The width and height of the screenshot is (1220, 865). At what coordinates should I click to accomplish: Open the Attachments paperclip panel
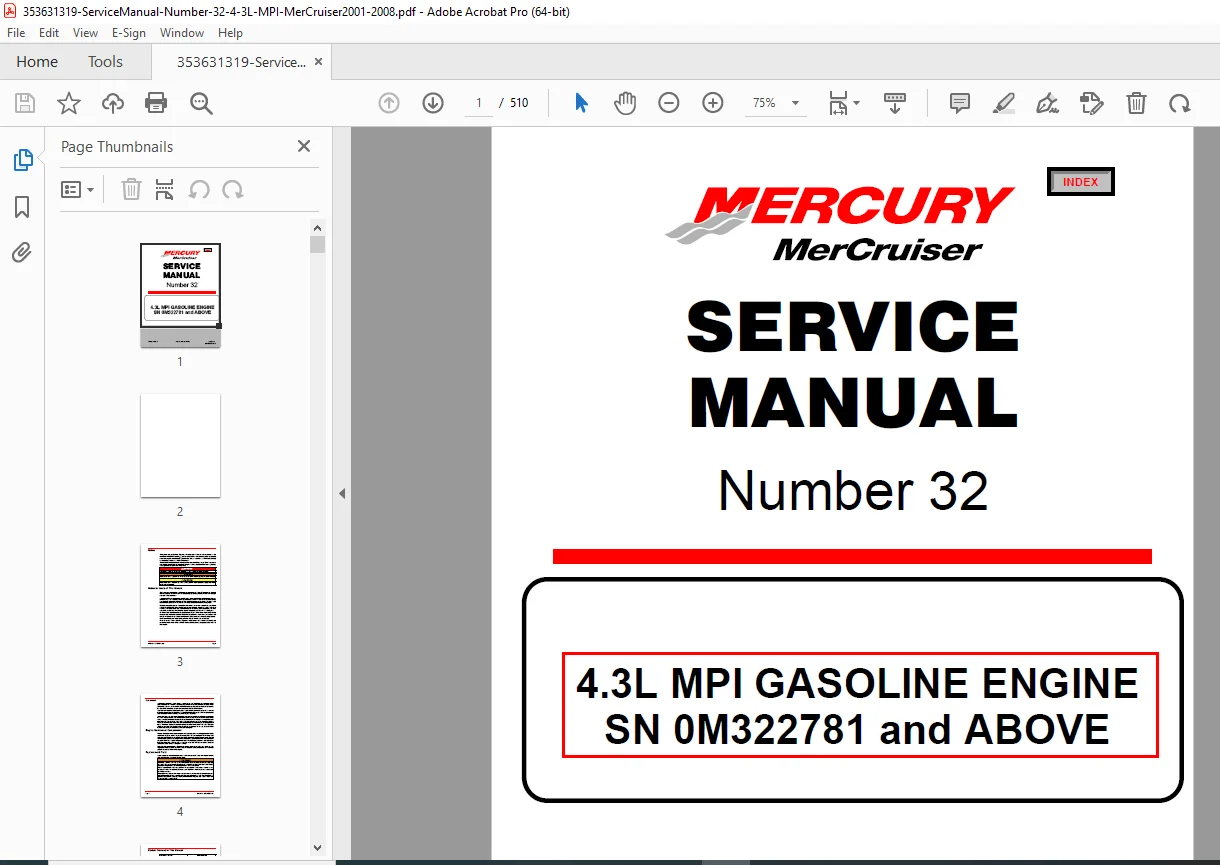[22, 252]
